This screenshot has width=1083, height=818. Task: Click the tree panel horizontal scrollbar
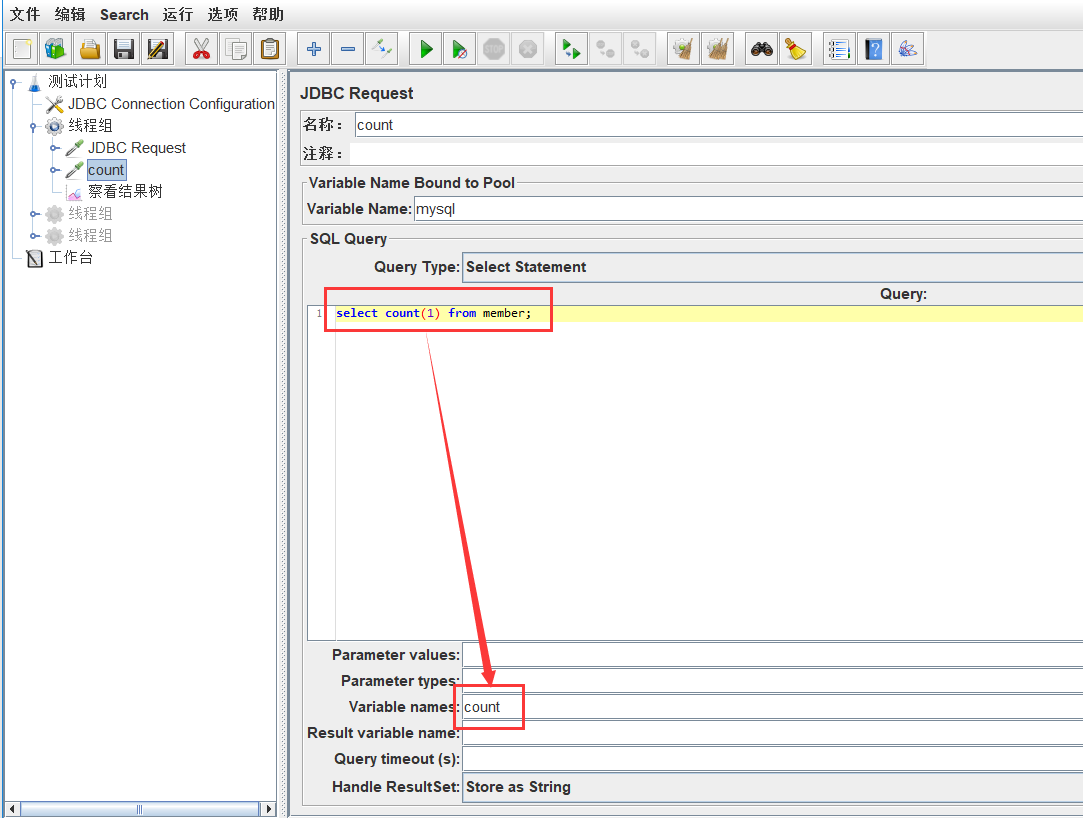tap(139, 809)
